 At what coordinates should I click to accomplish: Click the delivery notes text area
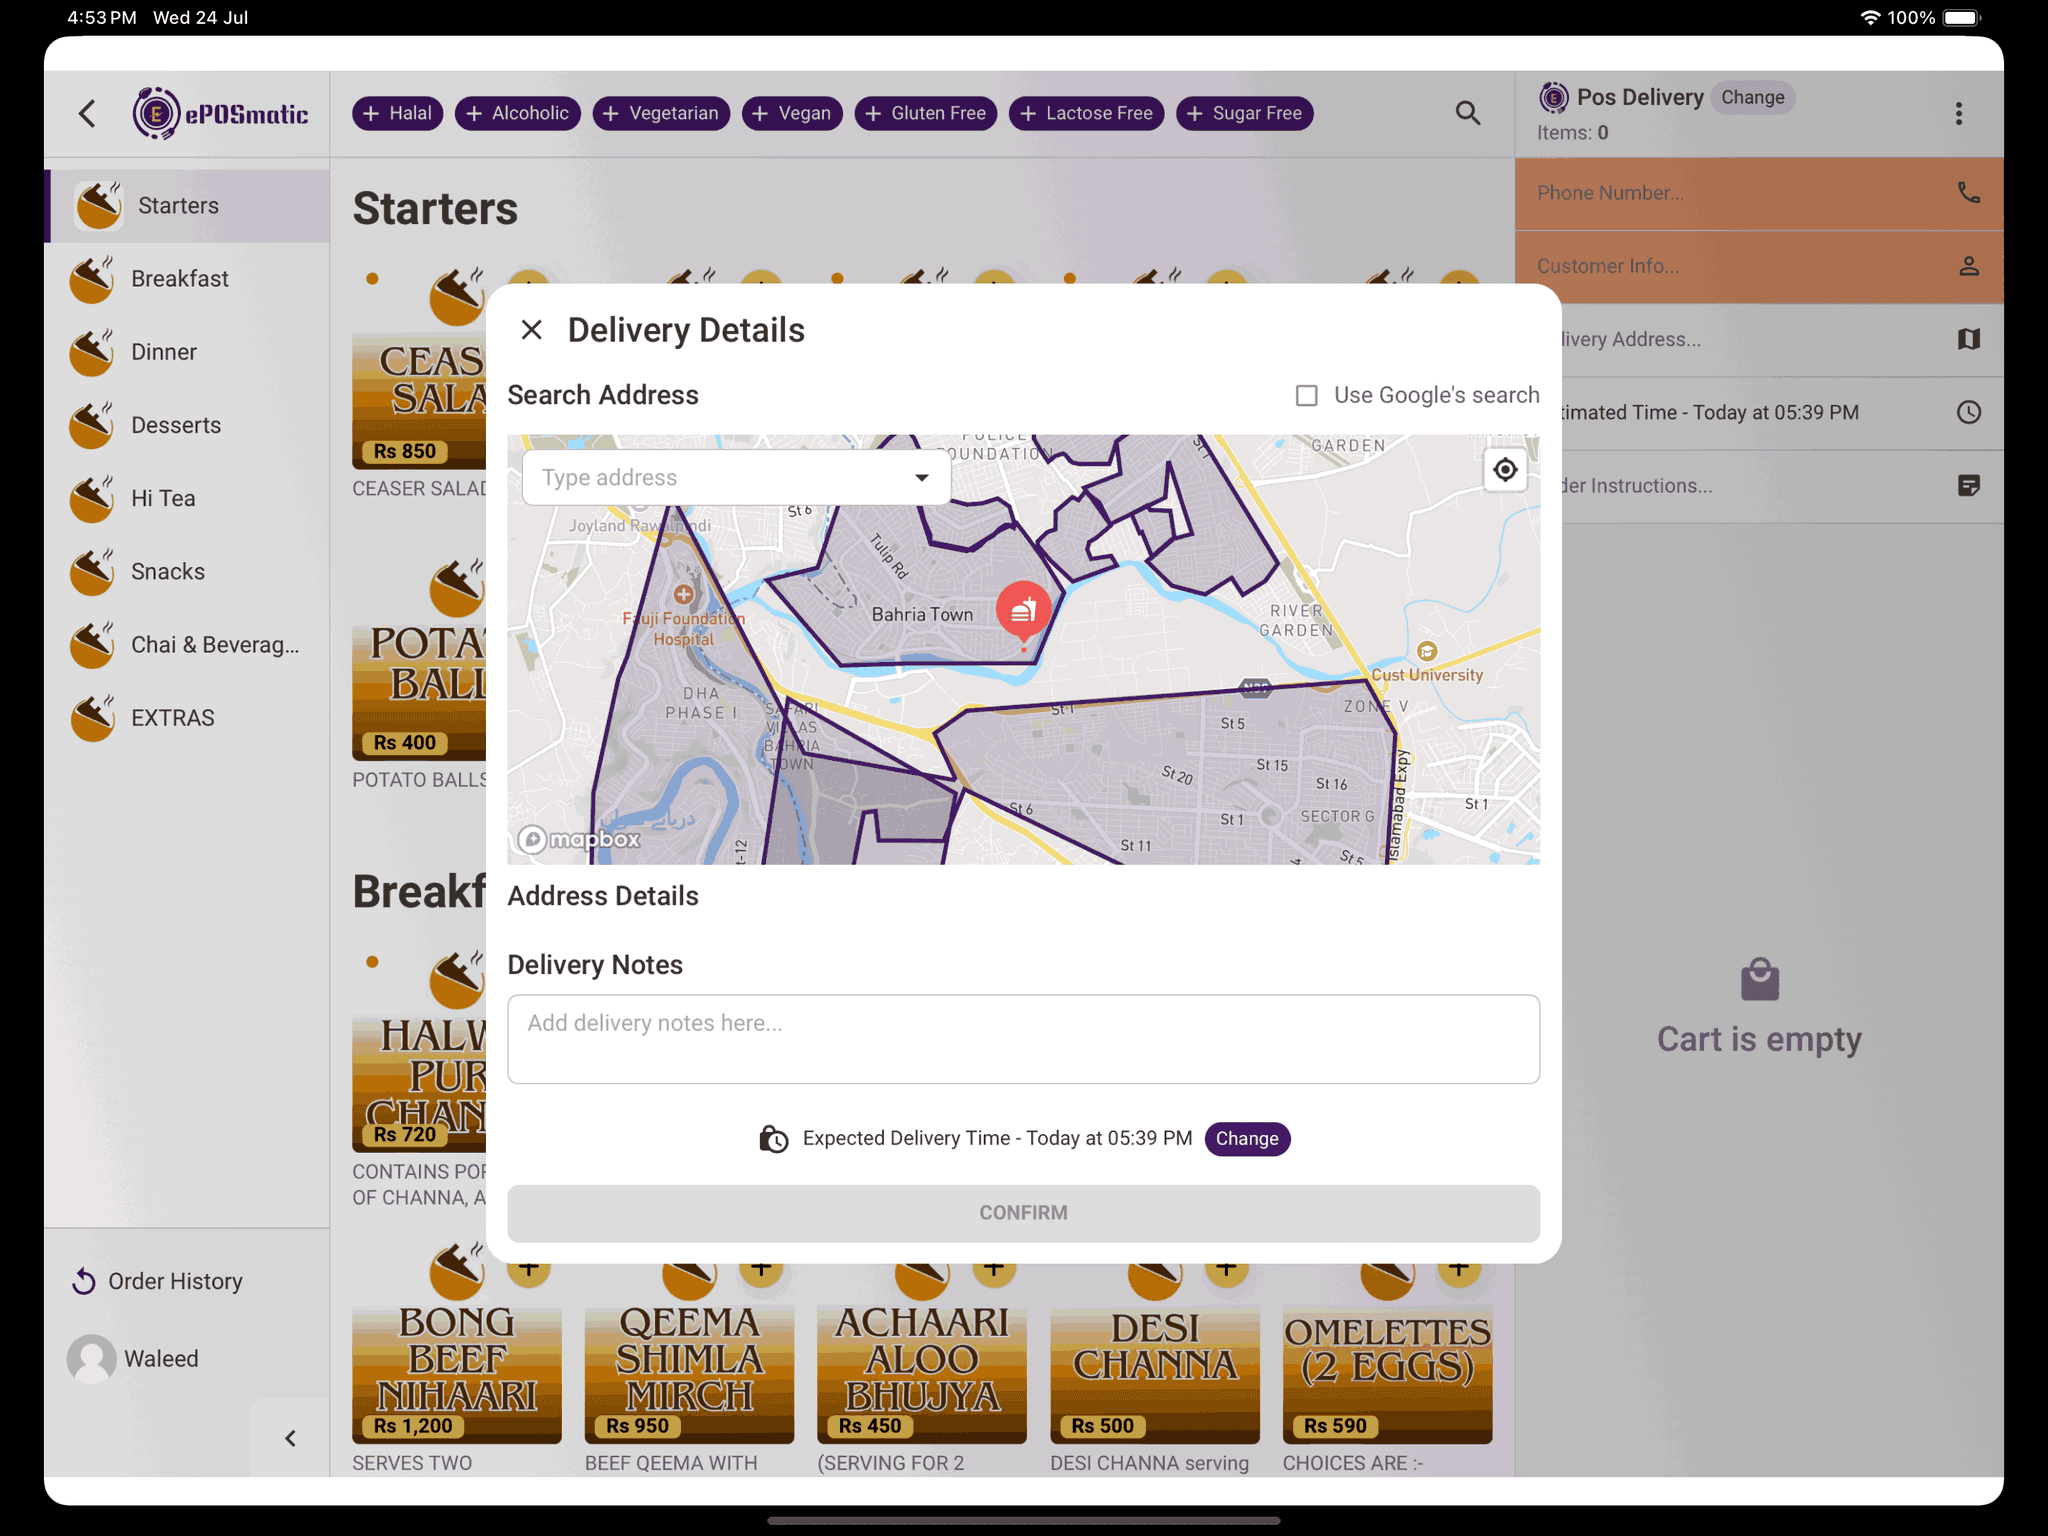[x=1022, y=1038]
